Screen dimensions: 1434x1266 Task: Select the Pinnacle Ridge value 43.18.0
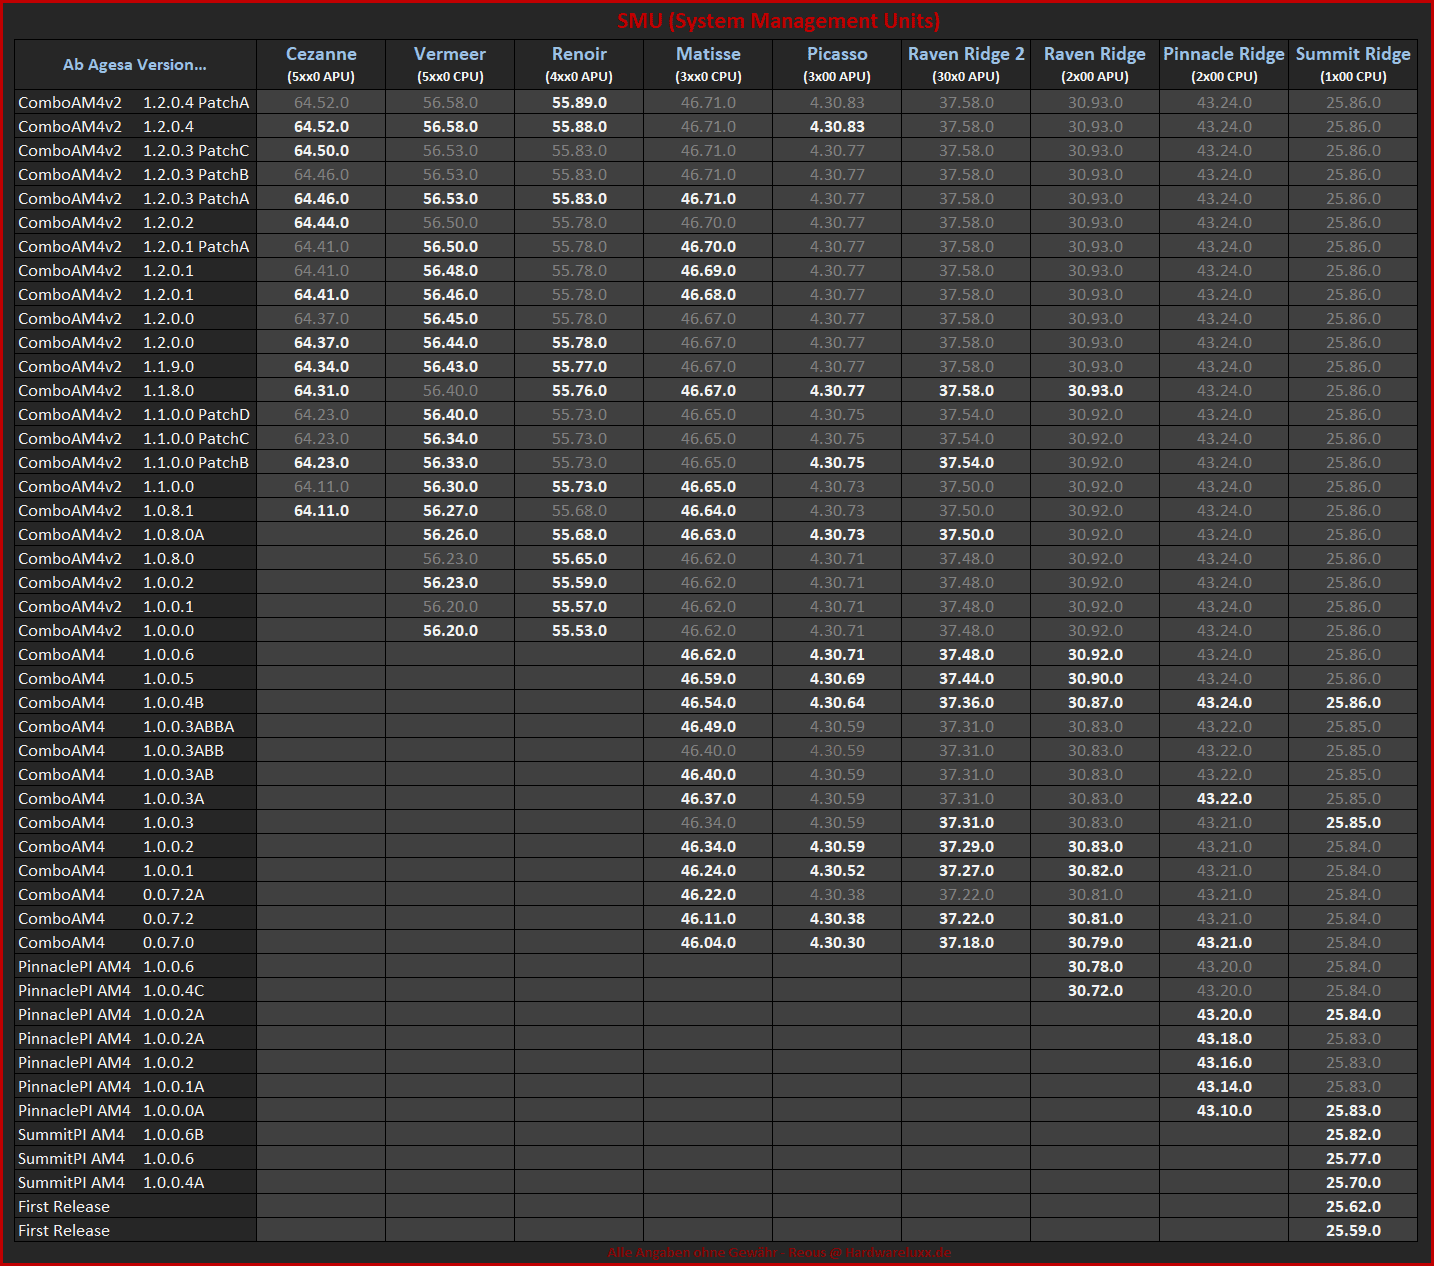click(x=1224, y=1038)
